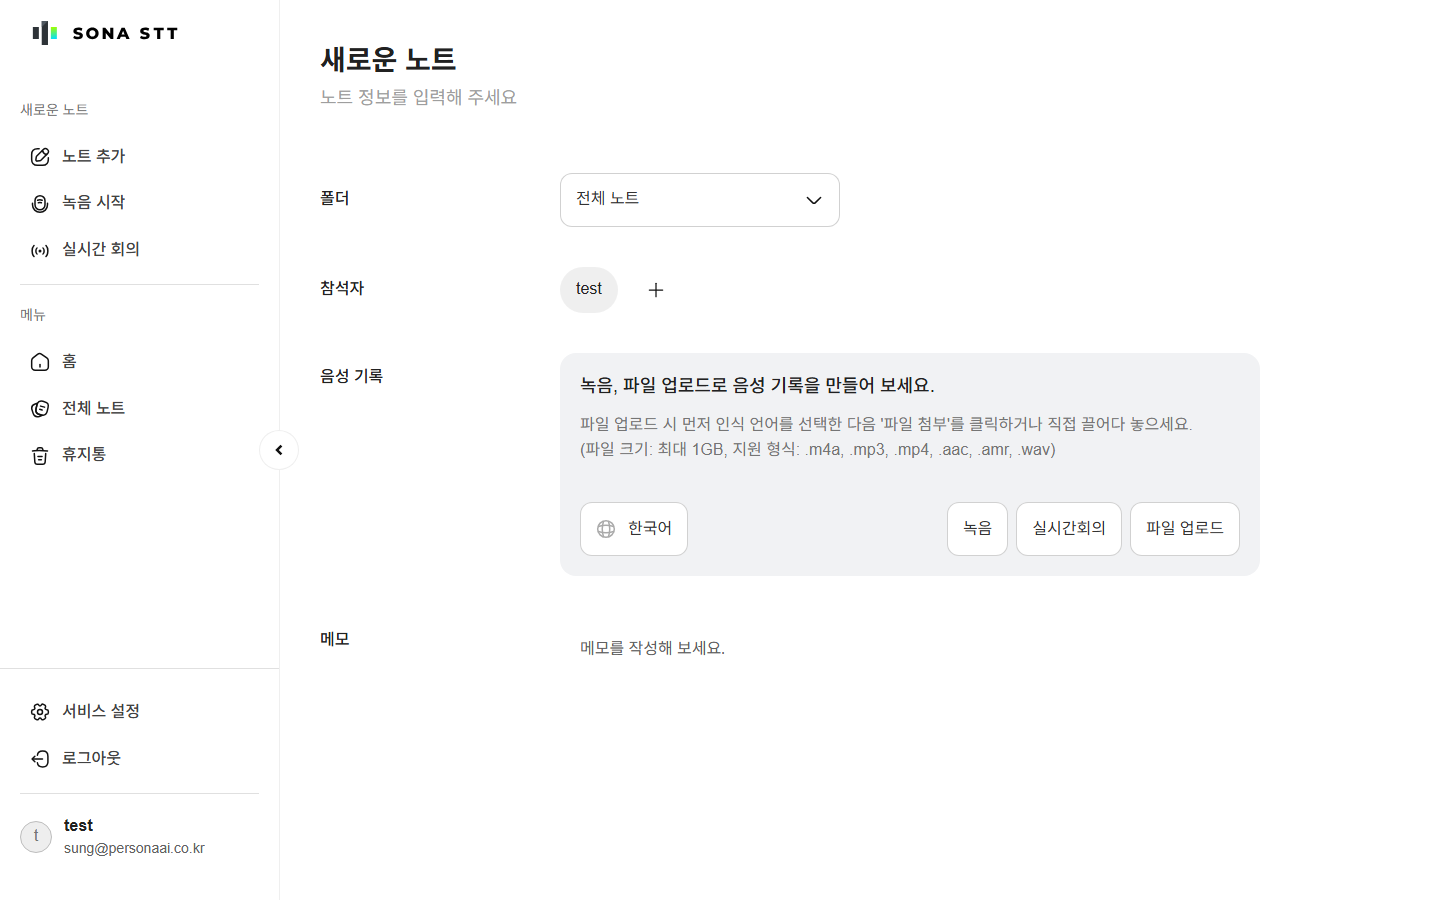This screenshot has height=900, width=1440.
Task: Click the 노트 정보를 입력해 주세요 subtitle
Action: coord(418,98)
